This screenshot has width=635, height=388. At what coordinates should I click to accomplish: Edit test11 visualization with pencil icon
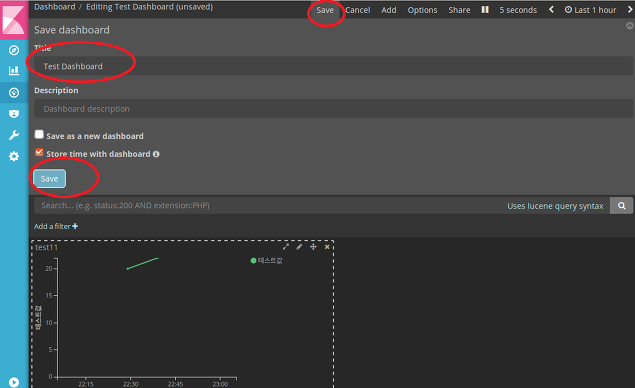tap(299, 247)
